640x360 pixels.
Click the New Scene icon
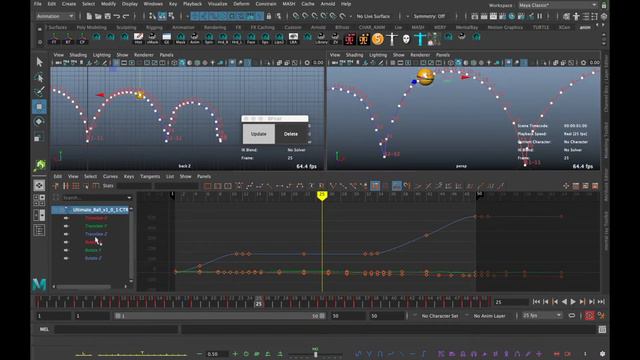pos(89,16)
